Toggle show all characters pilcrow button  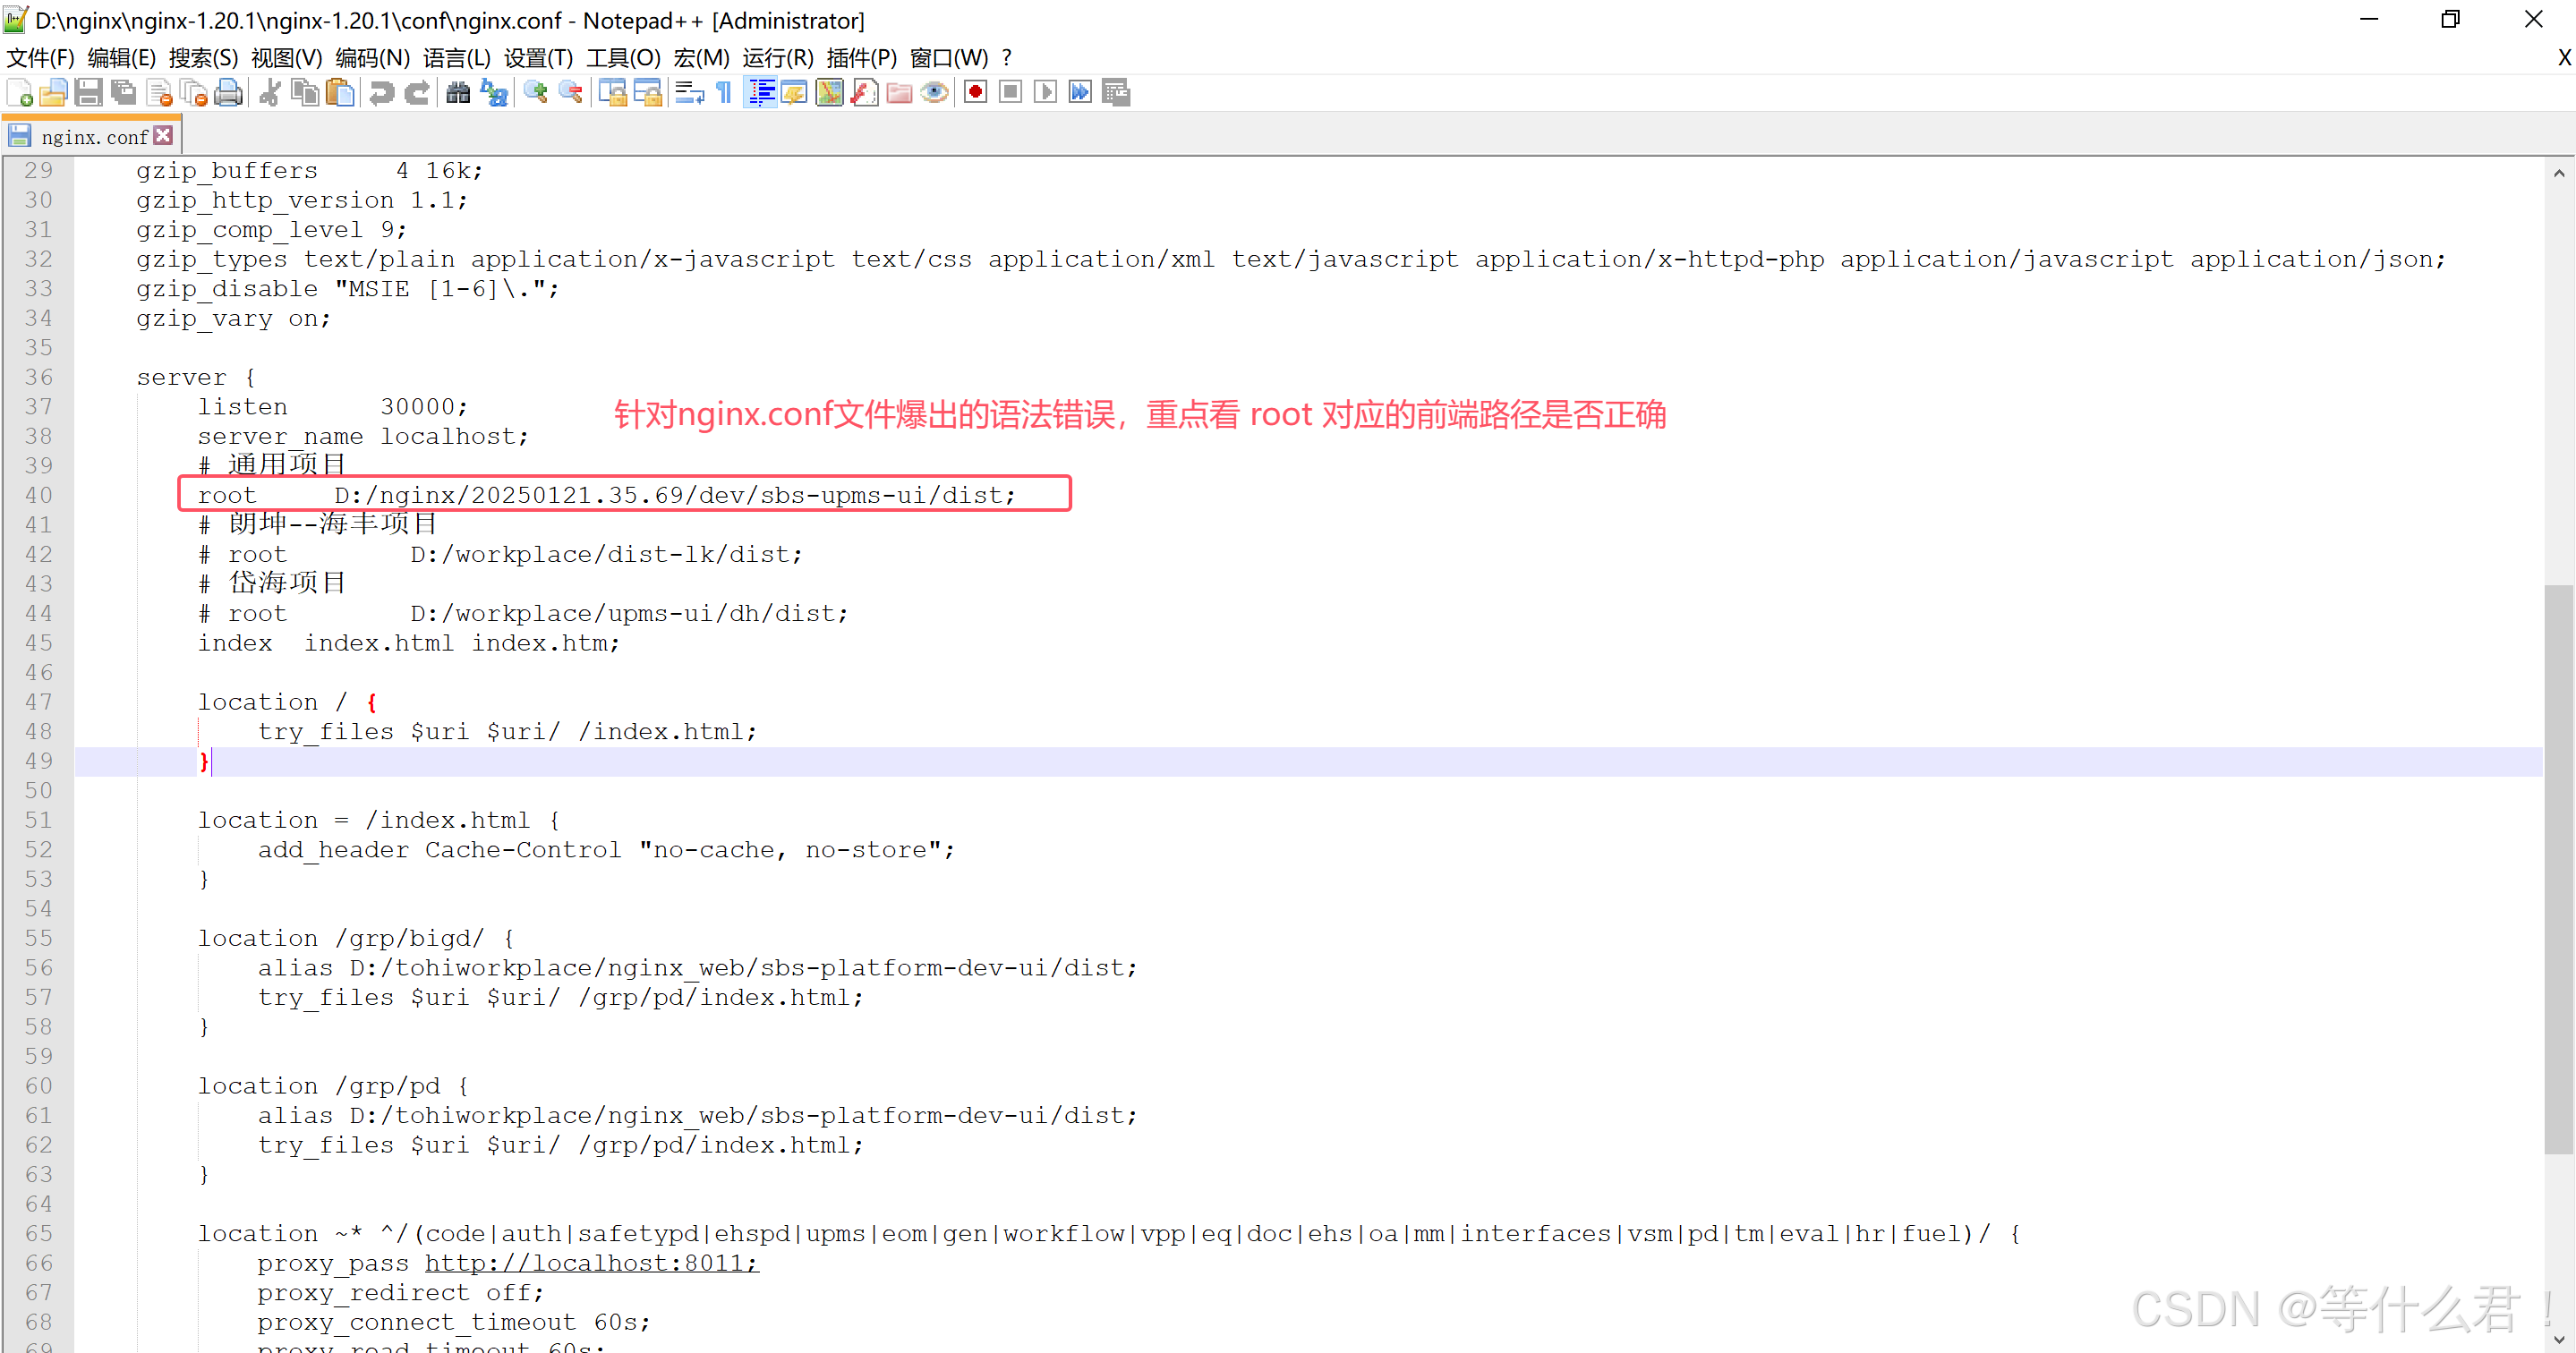pos(725,93)
